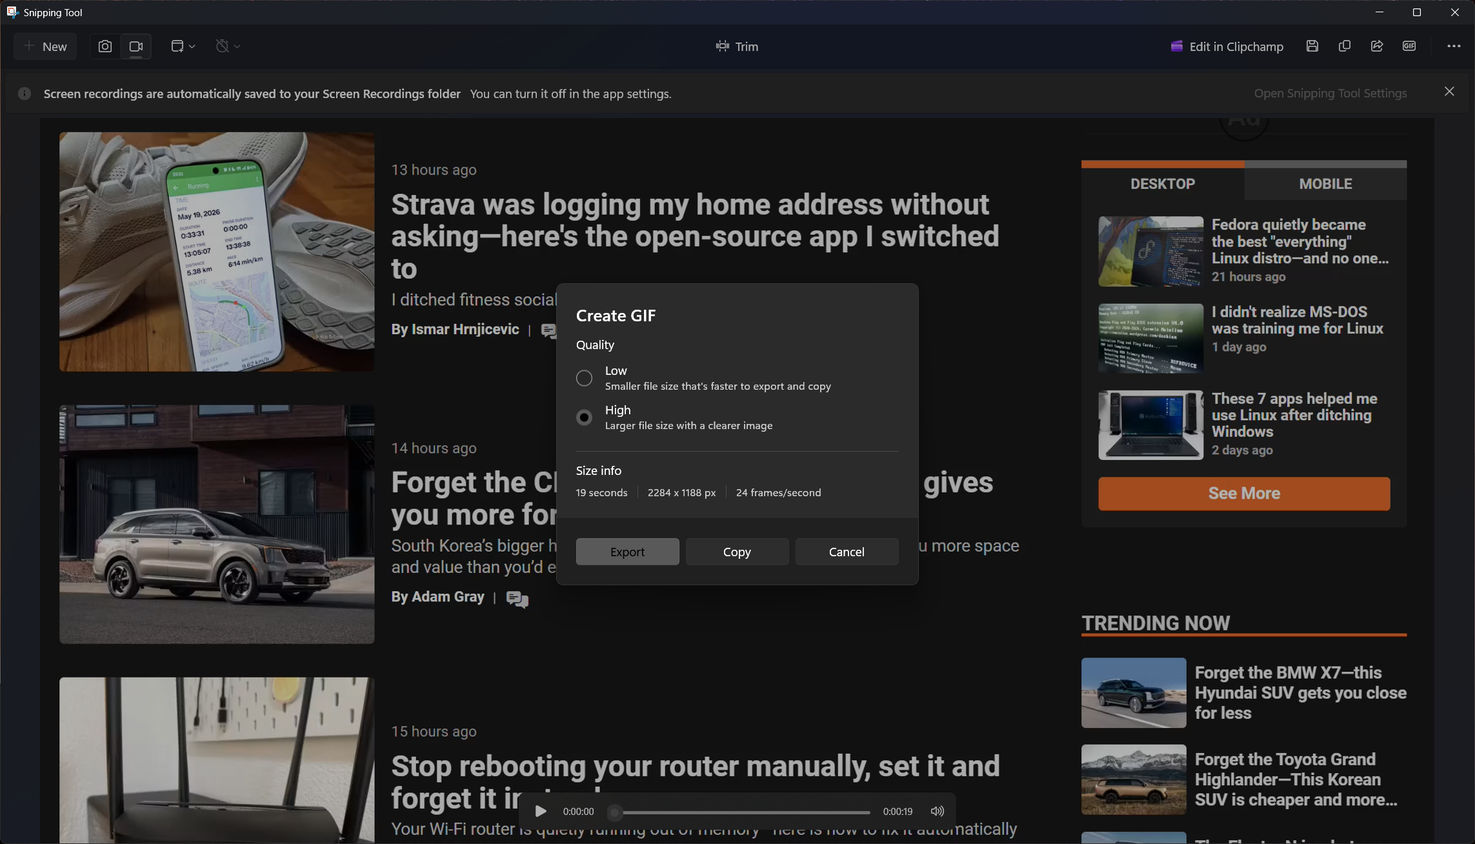Click the "24 frames/second" value
This screenshot has height=844, width=1475.
click(x=778, y=493)
